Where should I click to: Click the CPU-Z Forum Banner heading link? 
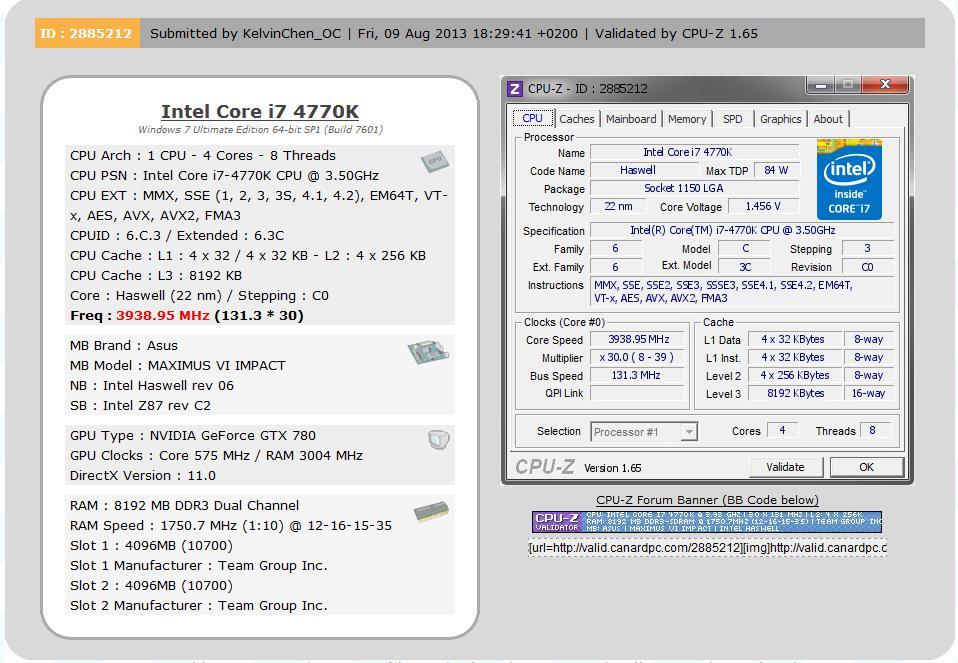click(707, 500)
